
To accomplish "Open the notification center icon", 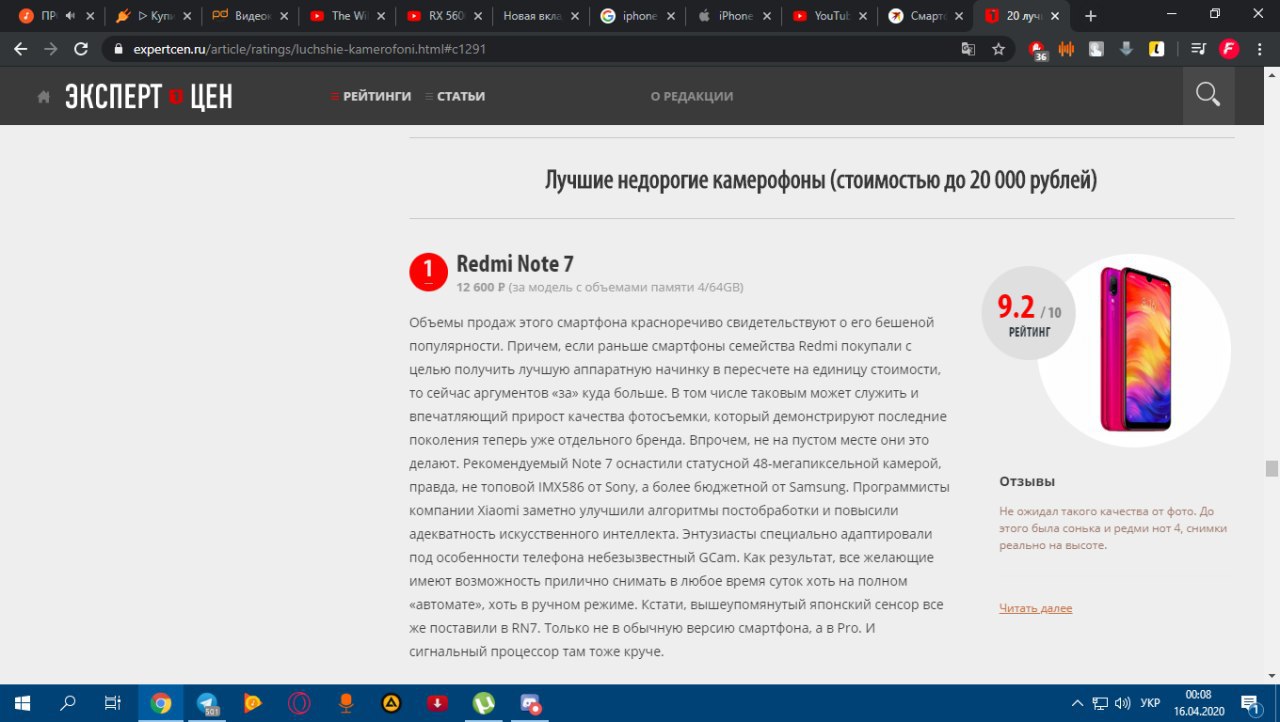I will tap(1250, 703).
